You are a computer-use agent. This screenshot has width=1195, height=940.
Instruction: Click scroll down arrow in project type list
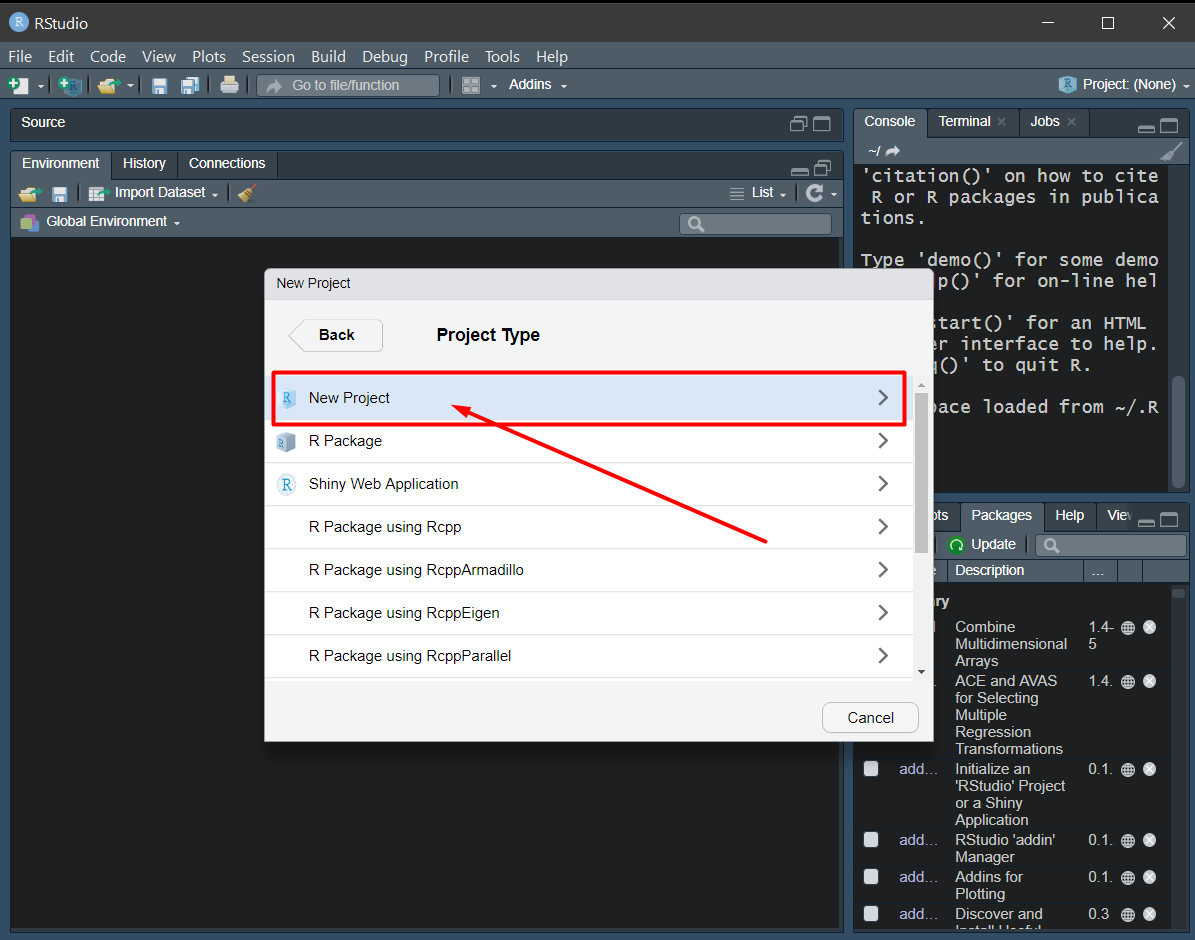[x=921, y=672]
